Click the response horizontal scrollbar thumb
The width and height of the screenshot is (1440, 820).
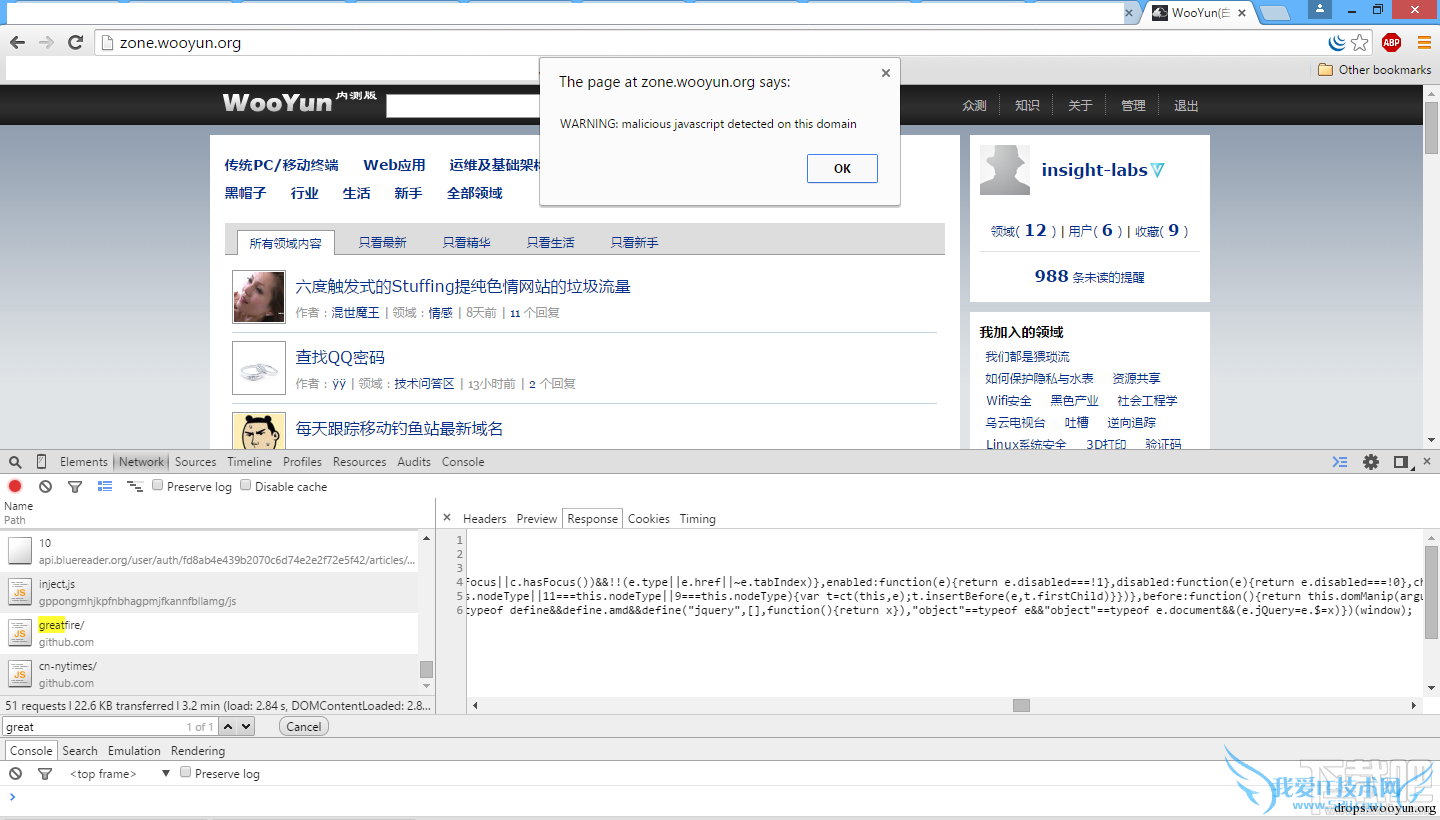click(x=1020, y=705)
